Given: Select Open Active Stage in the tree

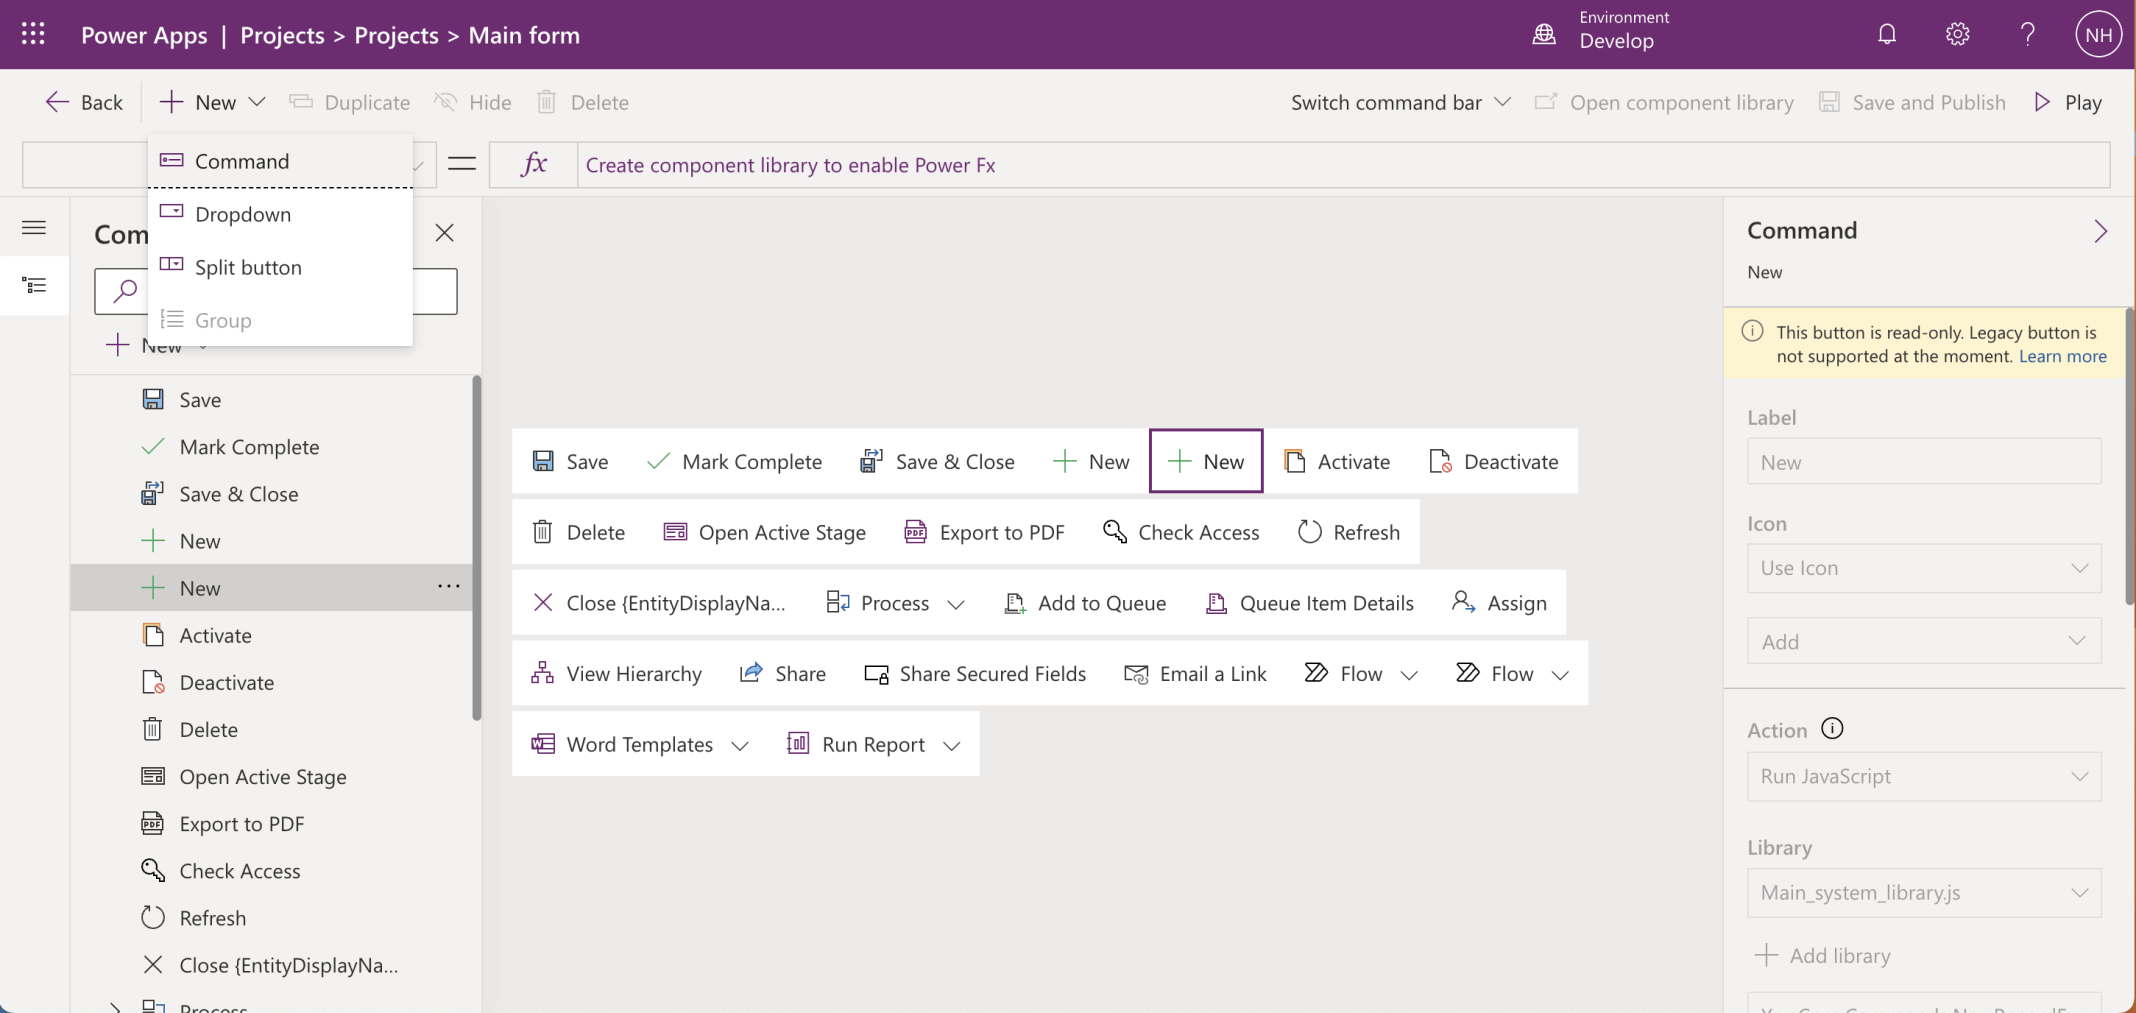Looking at the screenshot, I should [271, 777].
